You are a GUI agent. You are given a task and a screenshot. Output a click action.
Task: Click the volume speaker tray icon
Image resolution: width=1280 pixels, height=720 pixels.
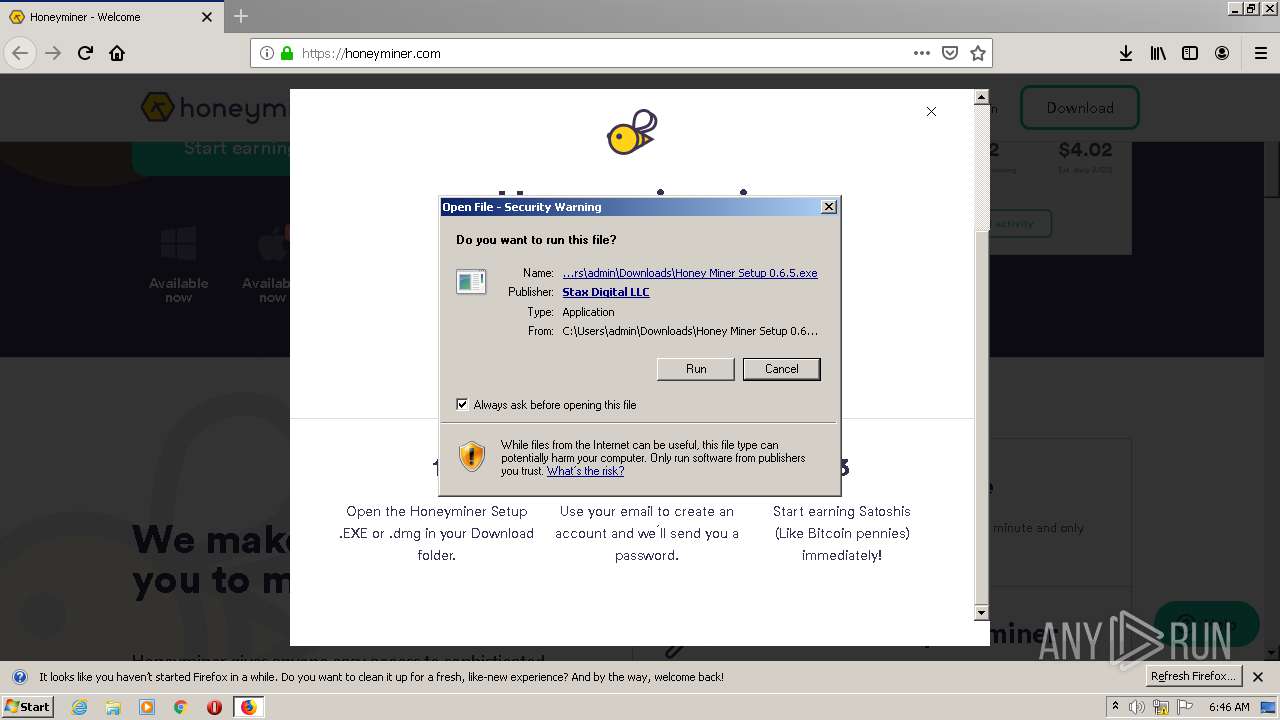pyautogui.click(x=1137, y=707)
